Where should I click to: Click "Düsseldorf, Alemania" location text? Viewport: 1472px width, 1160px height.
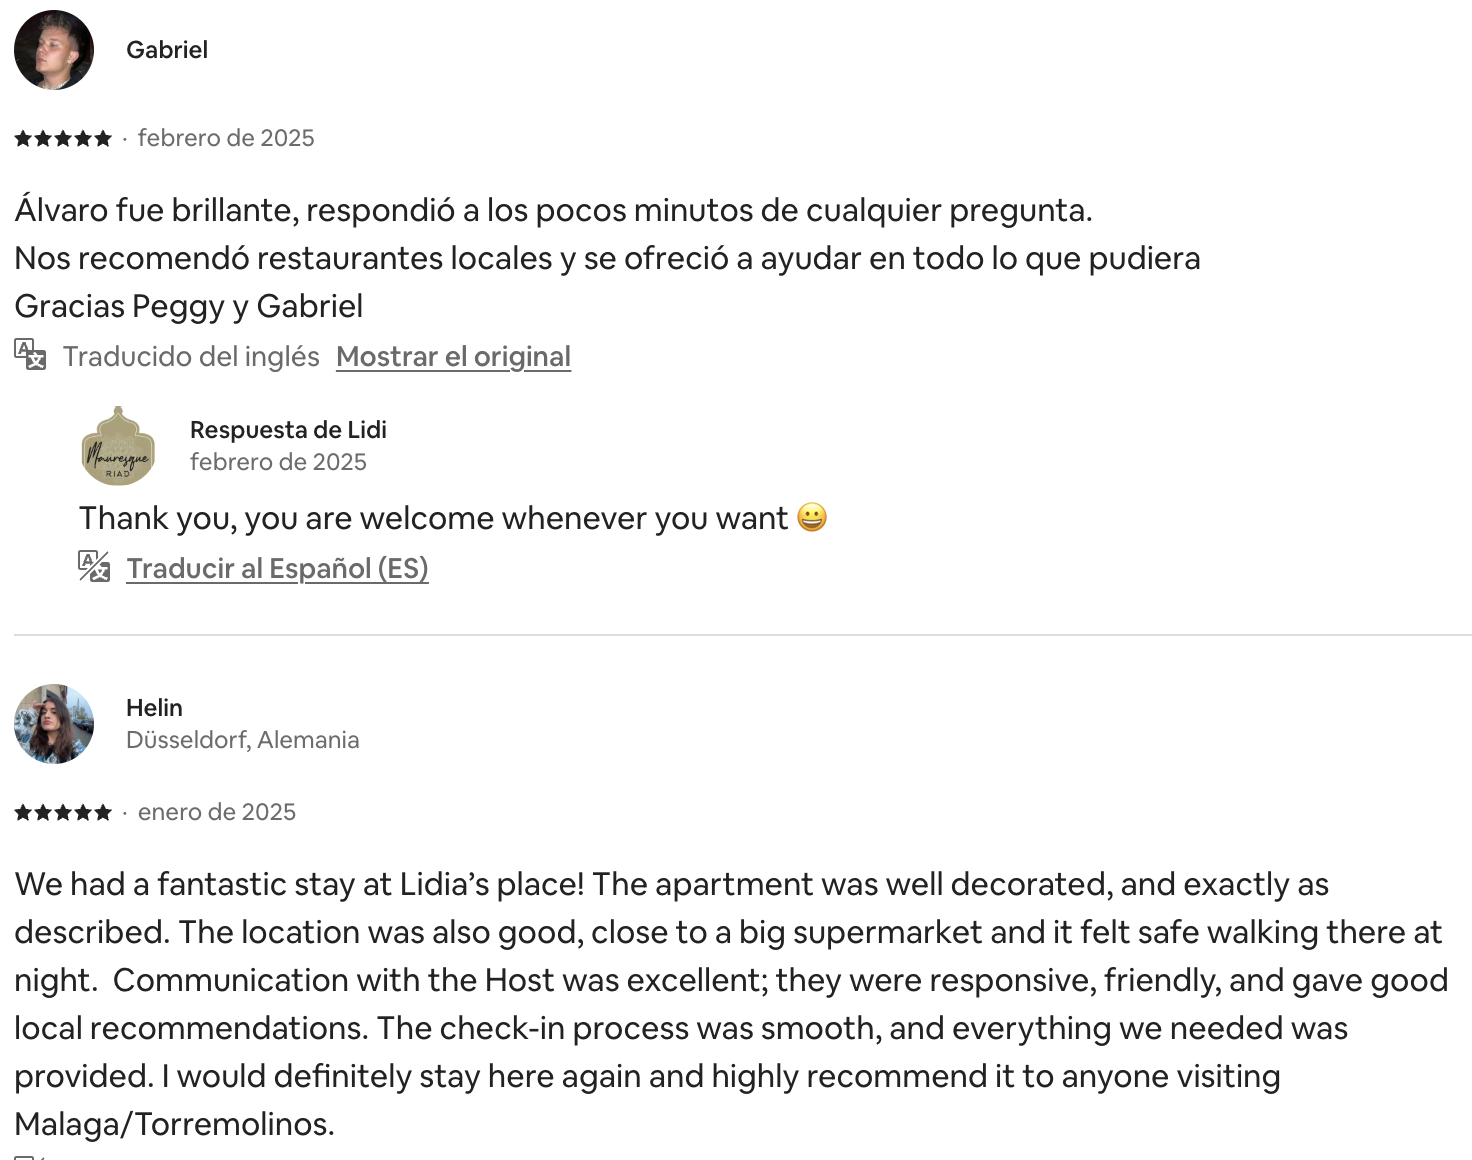pos(242,740)
